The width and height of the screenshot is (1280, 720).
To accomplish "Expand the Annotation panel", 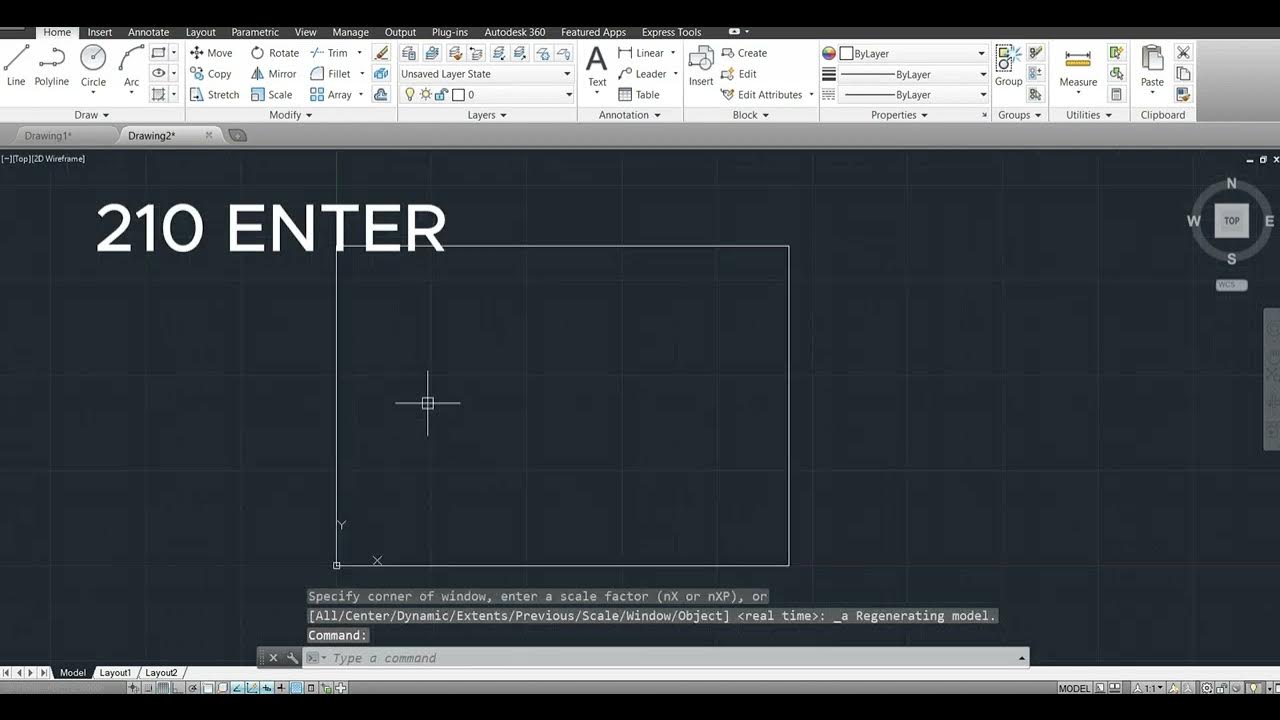I will [x=630, y=115].
